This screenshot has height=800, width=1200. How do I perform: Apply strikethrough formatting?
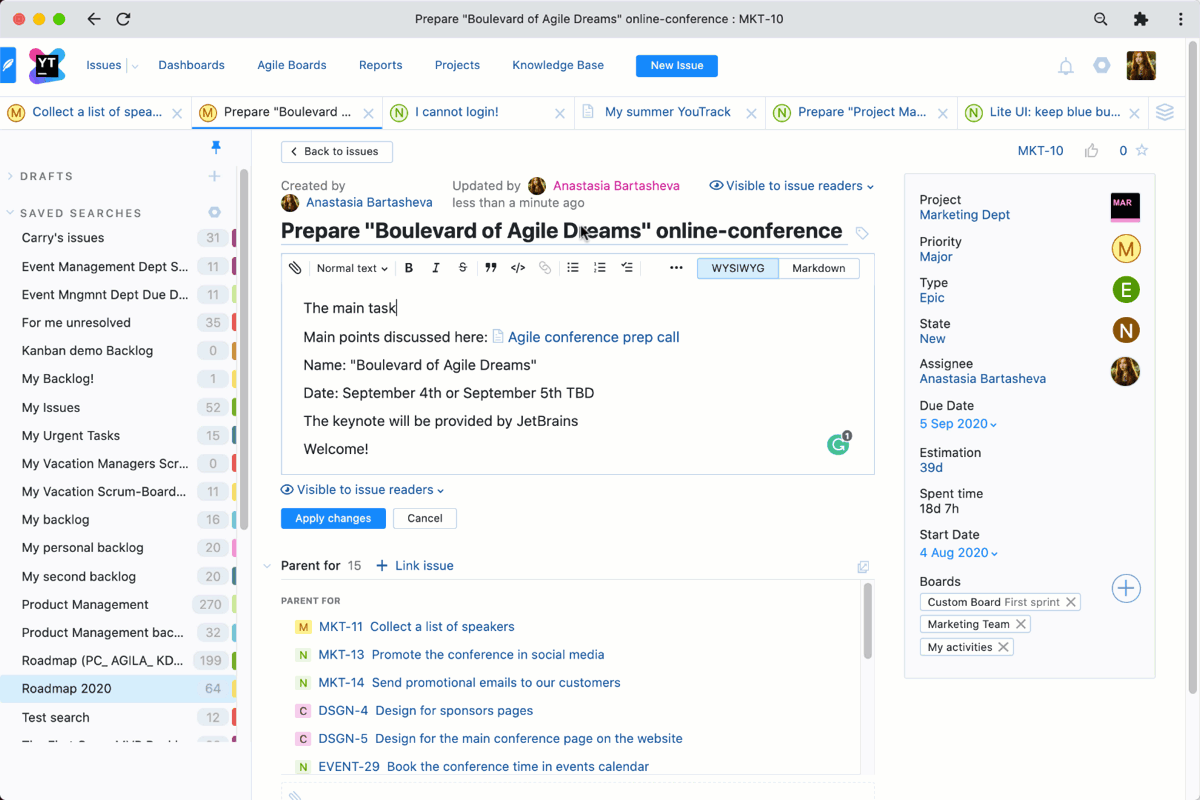462,268
